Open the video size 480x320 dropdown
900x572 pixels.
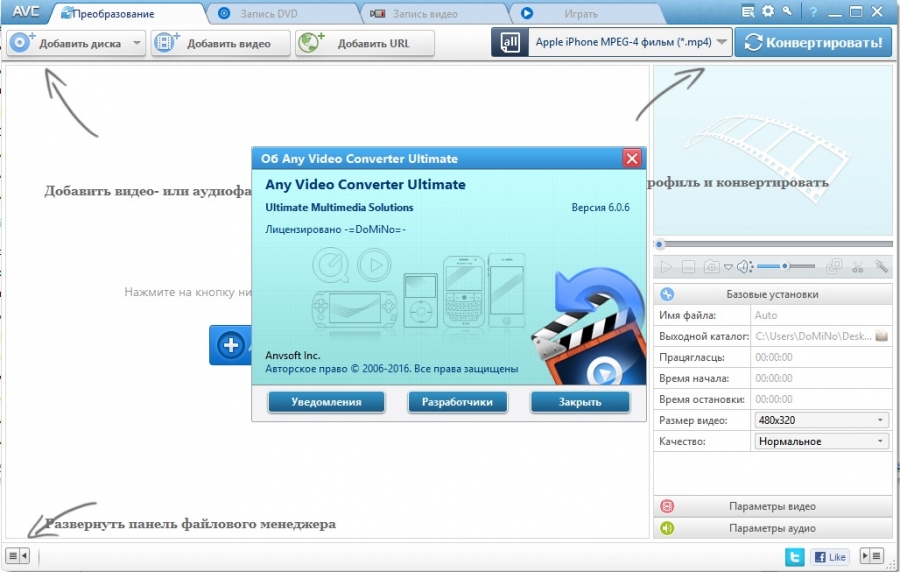pyautogui.click(x=820, y=420)
